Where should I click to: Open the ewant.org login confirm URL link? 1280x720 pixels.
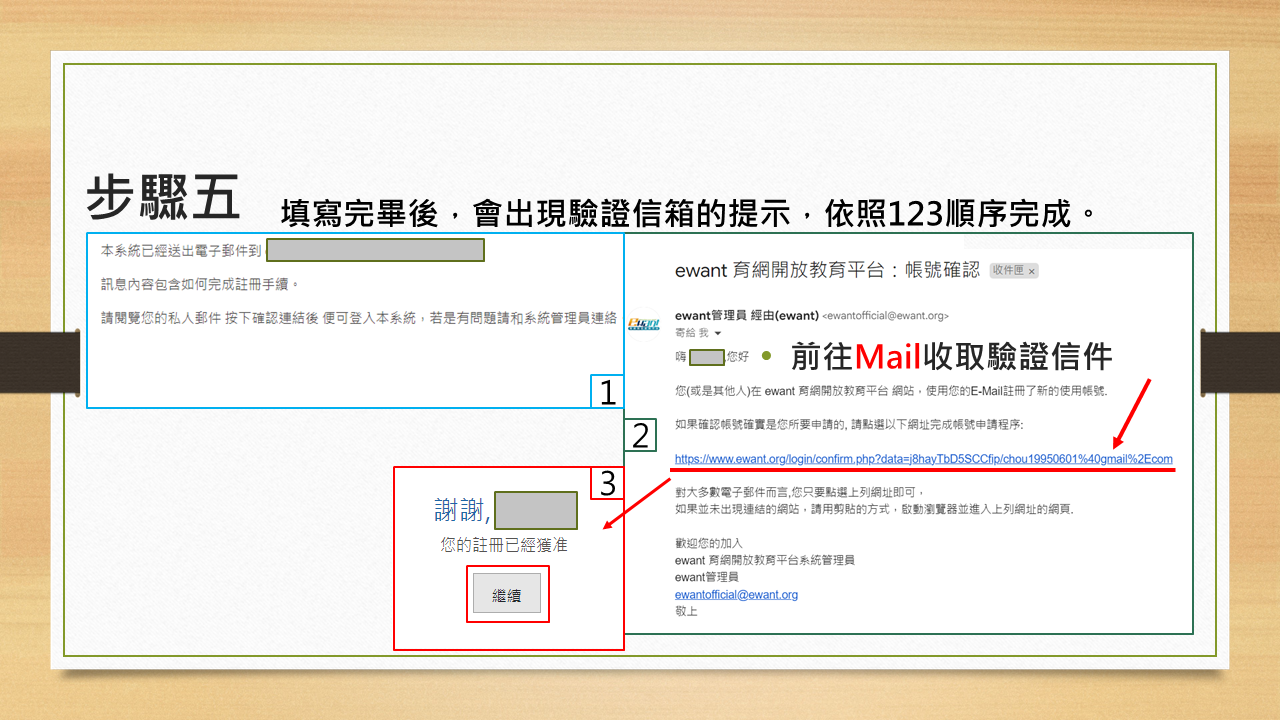[923, 459]
